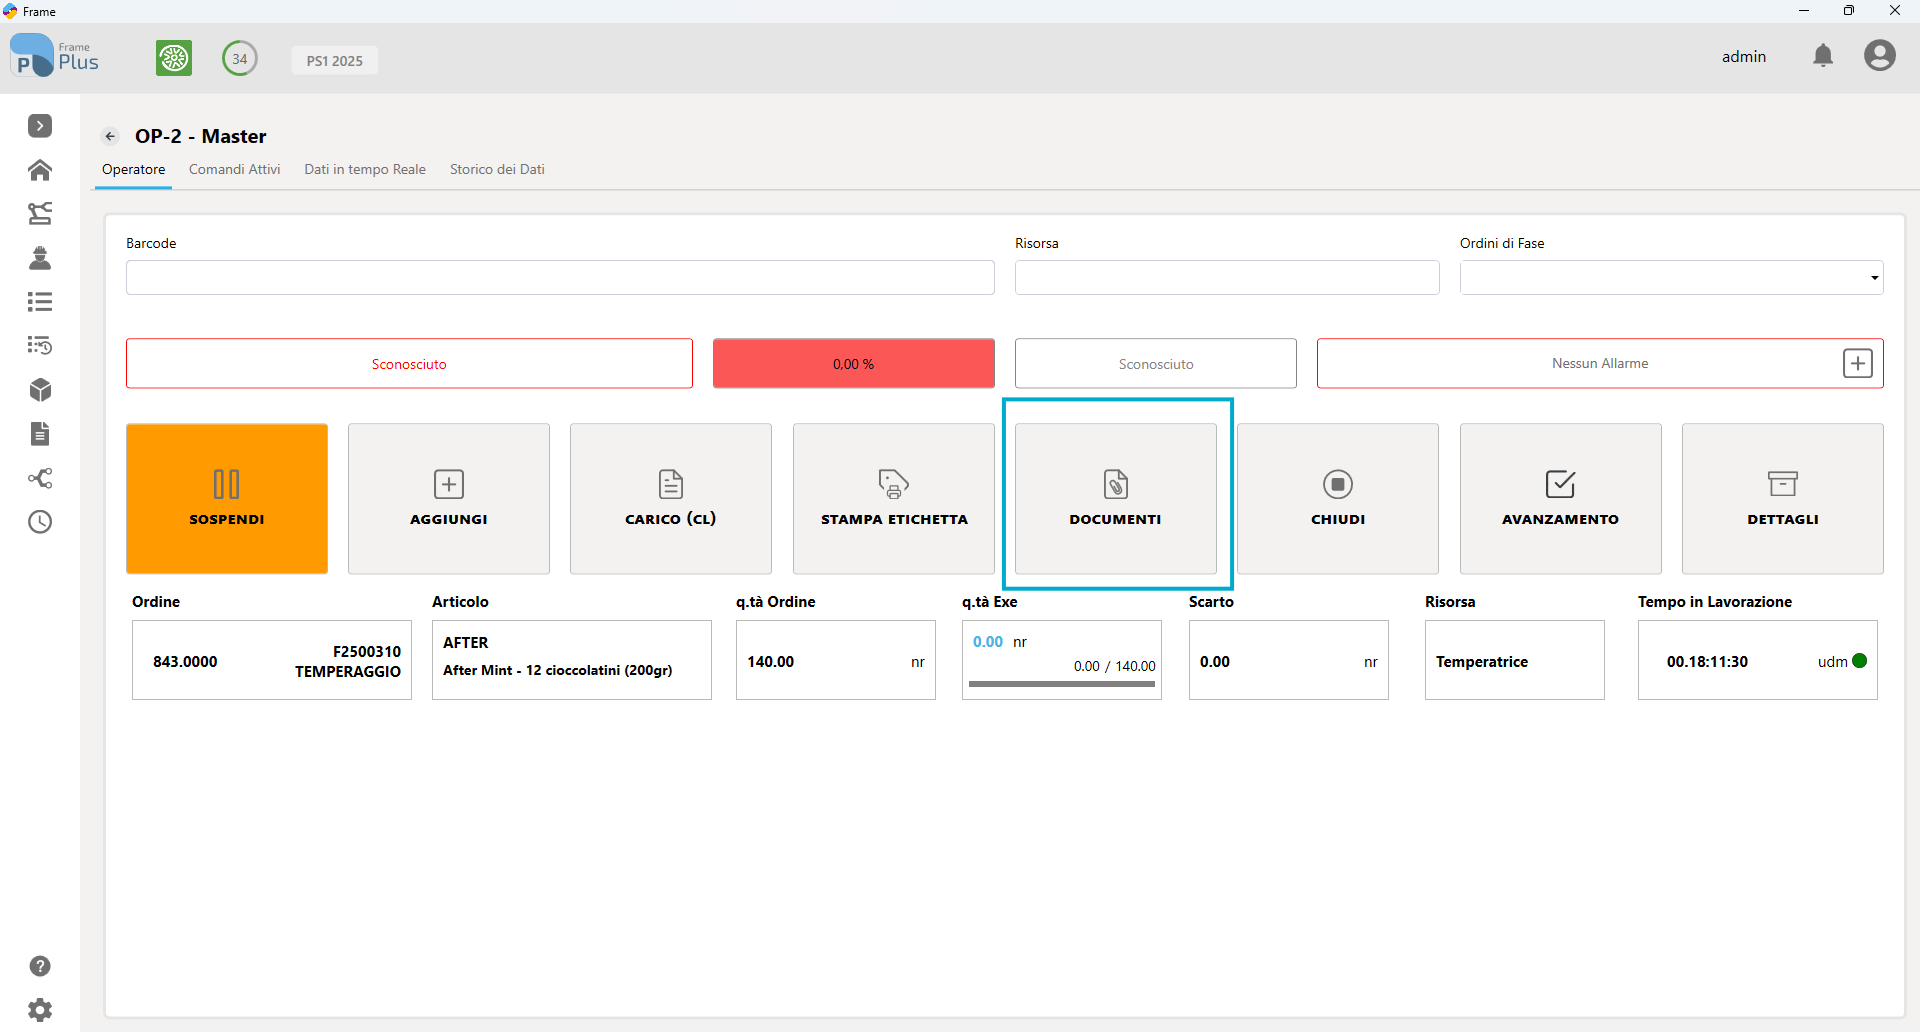The width and height of the screenshot is (1920, 1032).
Task: Open notifications bell icon
Action: 1823,56
